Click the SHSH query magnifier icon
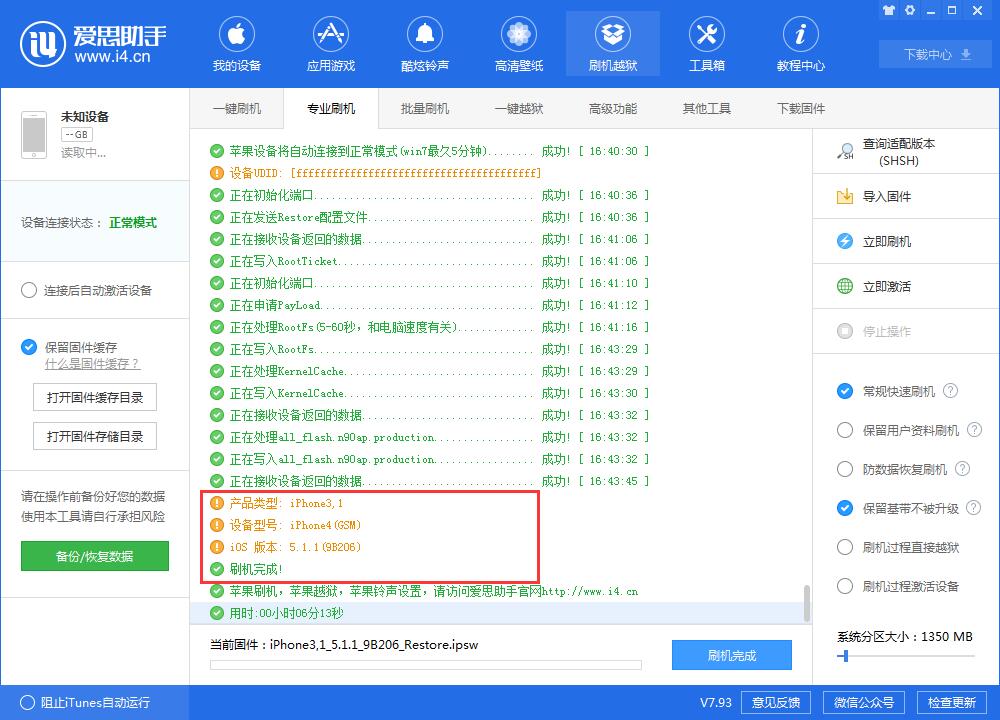Viewport: 1000px width, 720px height. (845, 152)
